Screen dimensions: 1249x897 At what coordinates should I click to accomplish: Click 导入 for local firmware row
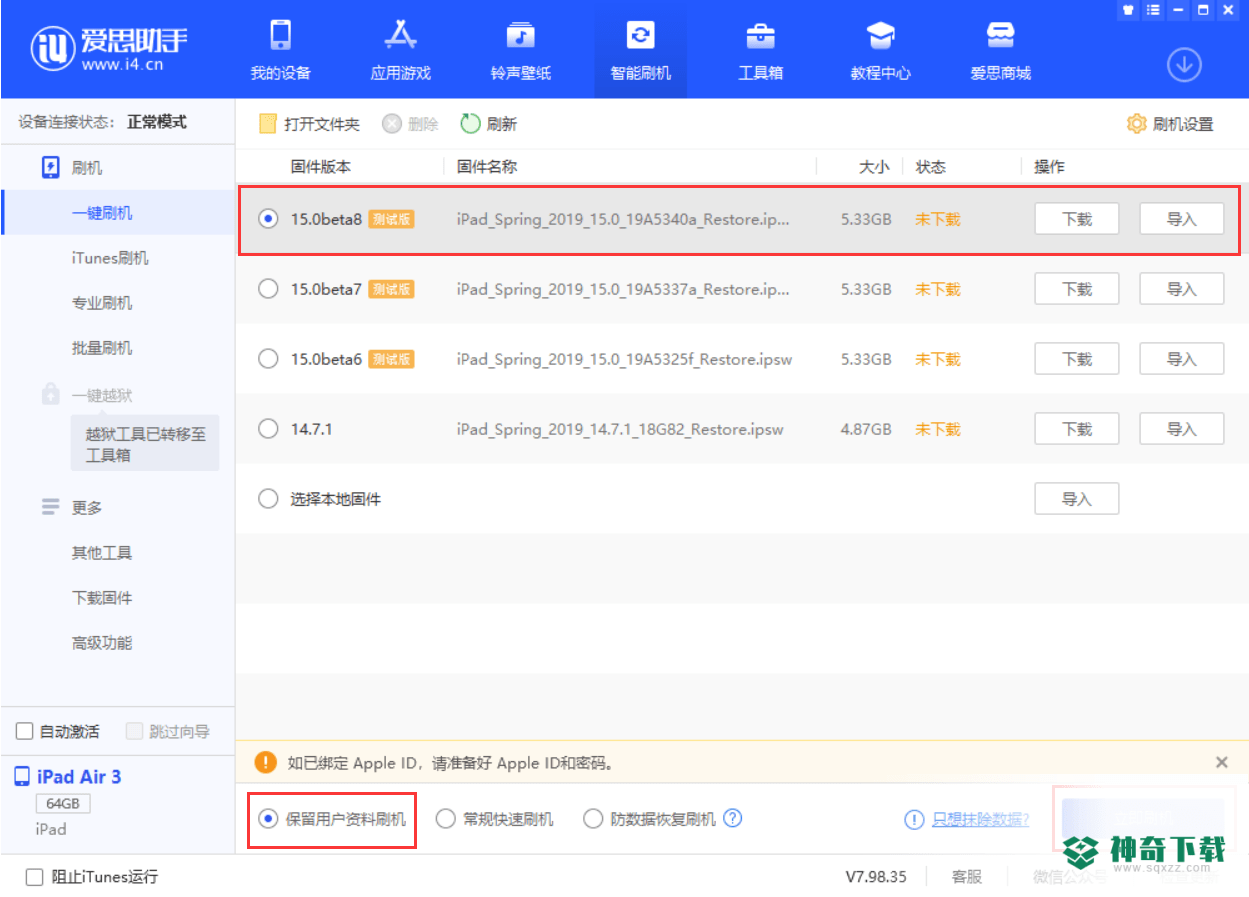pos(1076,499)
